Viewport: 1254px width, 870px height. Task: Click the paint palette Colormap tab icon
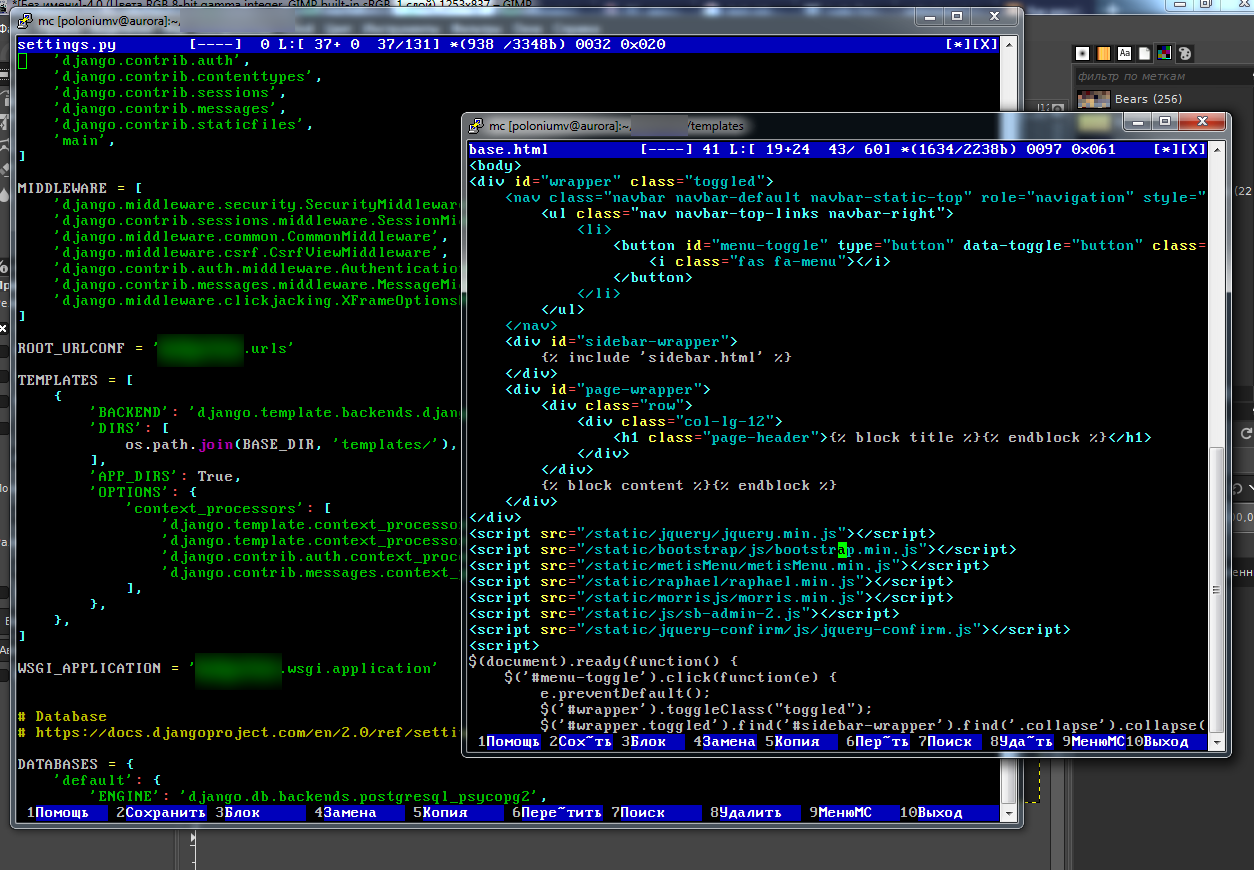point(1185,53)
